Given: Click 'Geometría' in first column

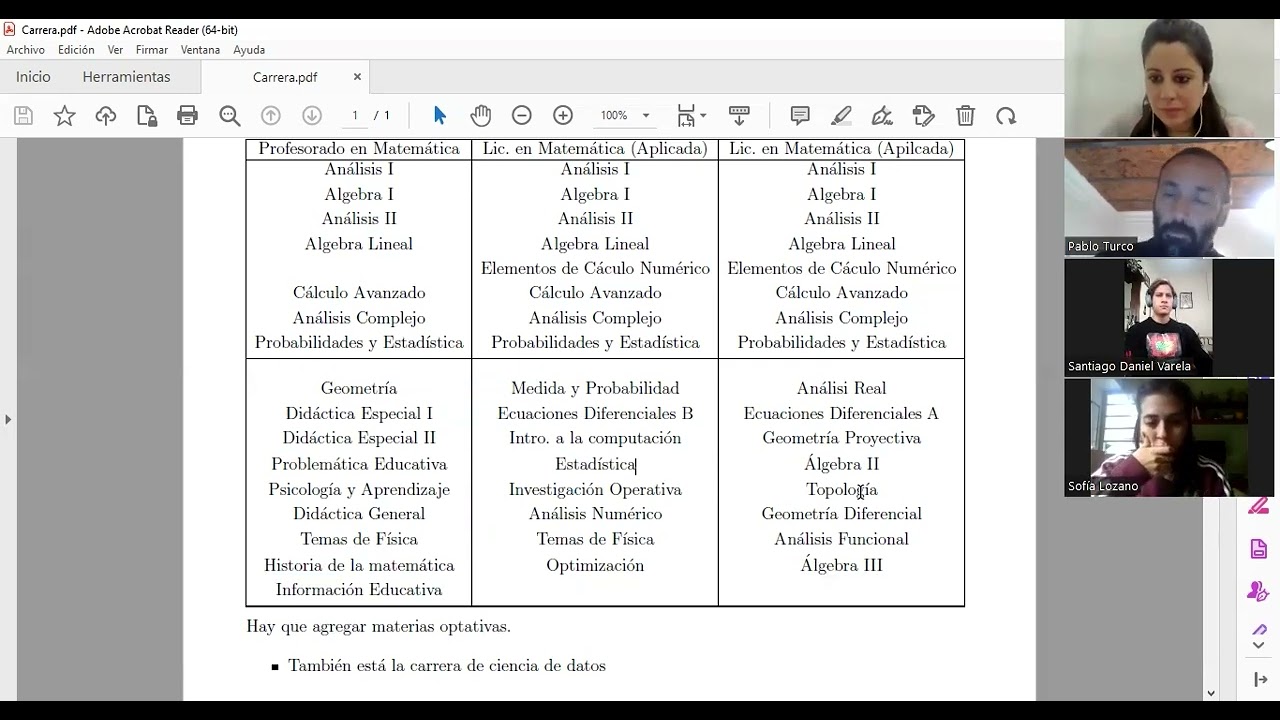Looking at the screenshot, I should (x=359, y=389).
